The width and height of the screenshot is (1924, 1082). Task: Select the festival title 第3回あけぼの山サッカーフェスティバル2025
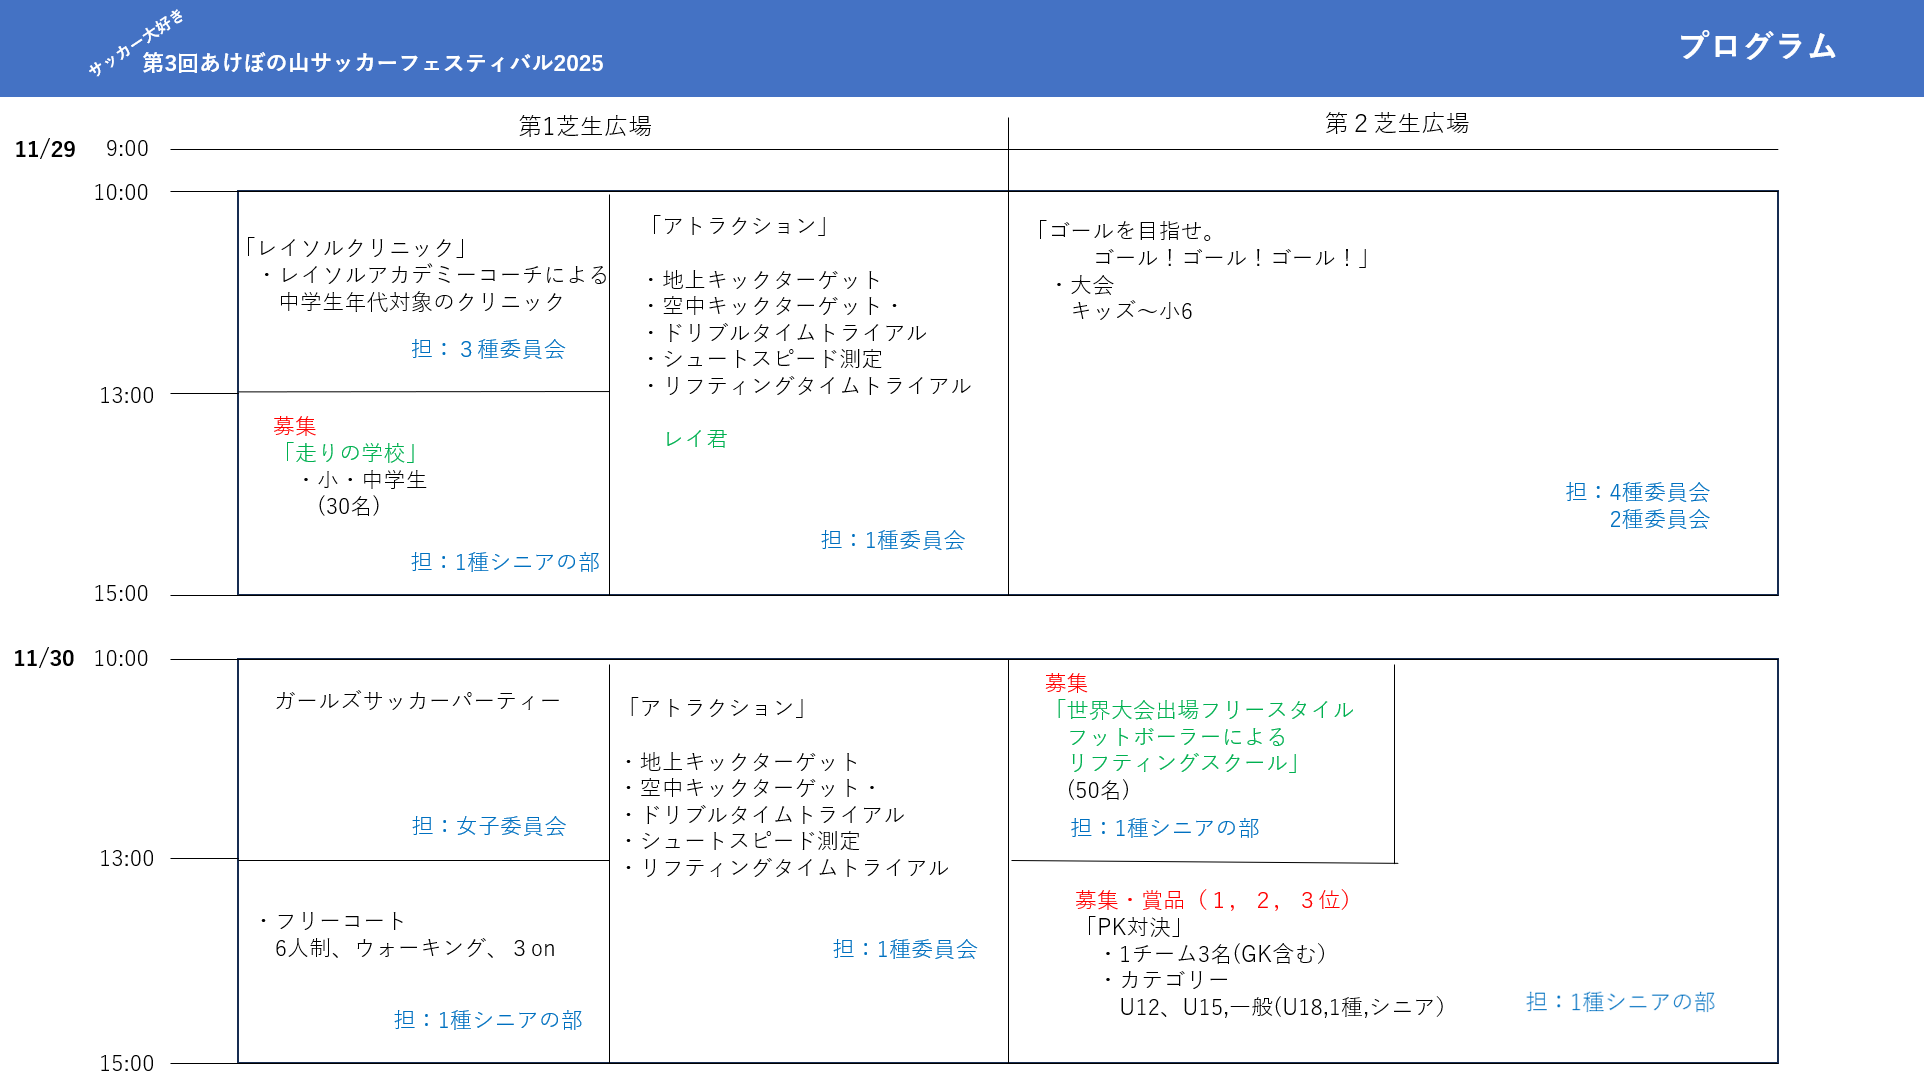coord(373,63)
